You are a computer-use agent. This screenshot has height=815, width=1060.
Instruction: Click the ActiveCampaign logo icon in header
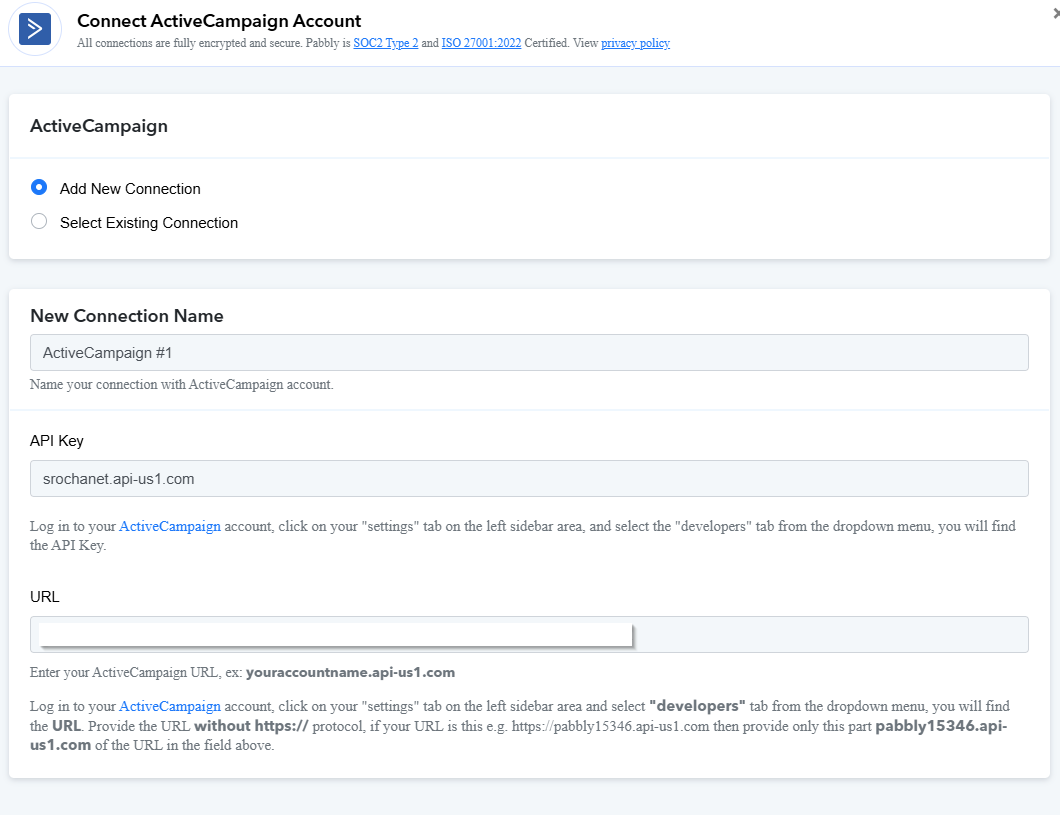pos(35,29)
